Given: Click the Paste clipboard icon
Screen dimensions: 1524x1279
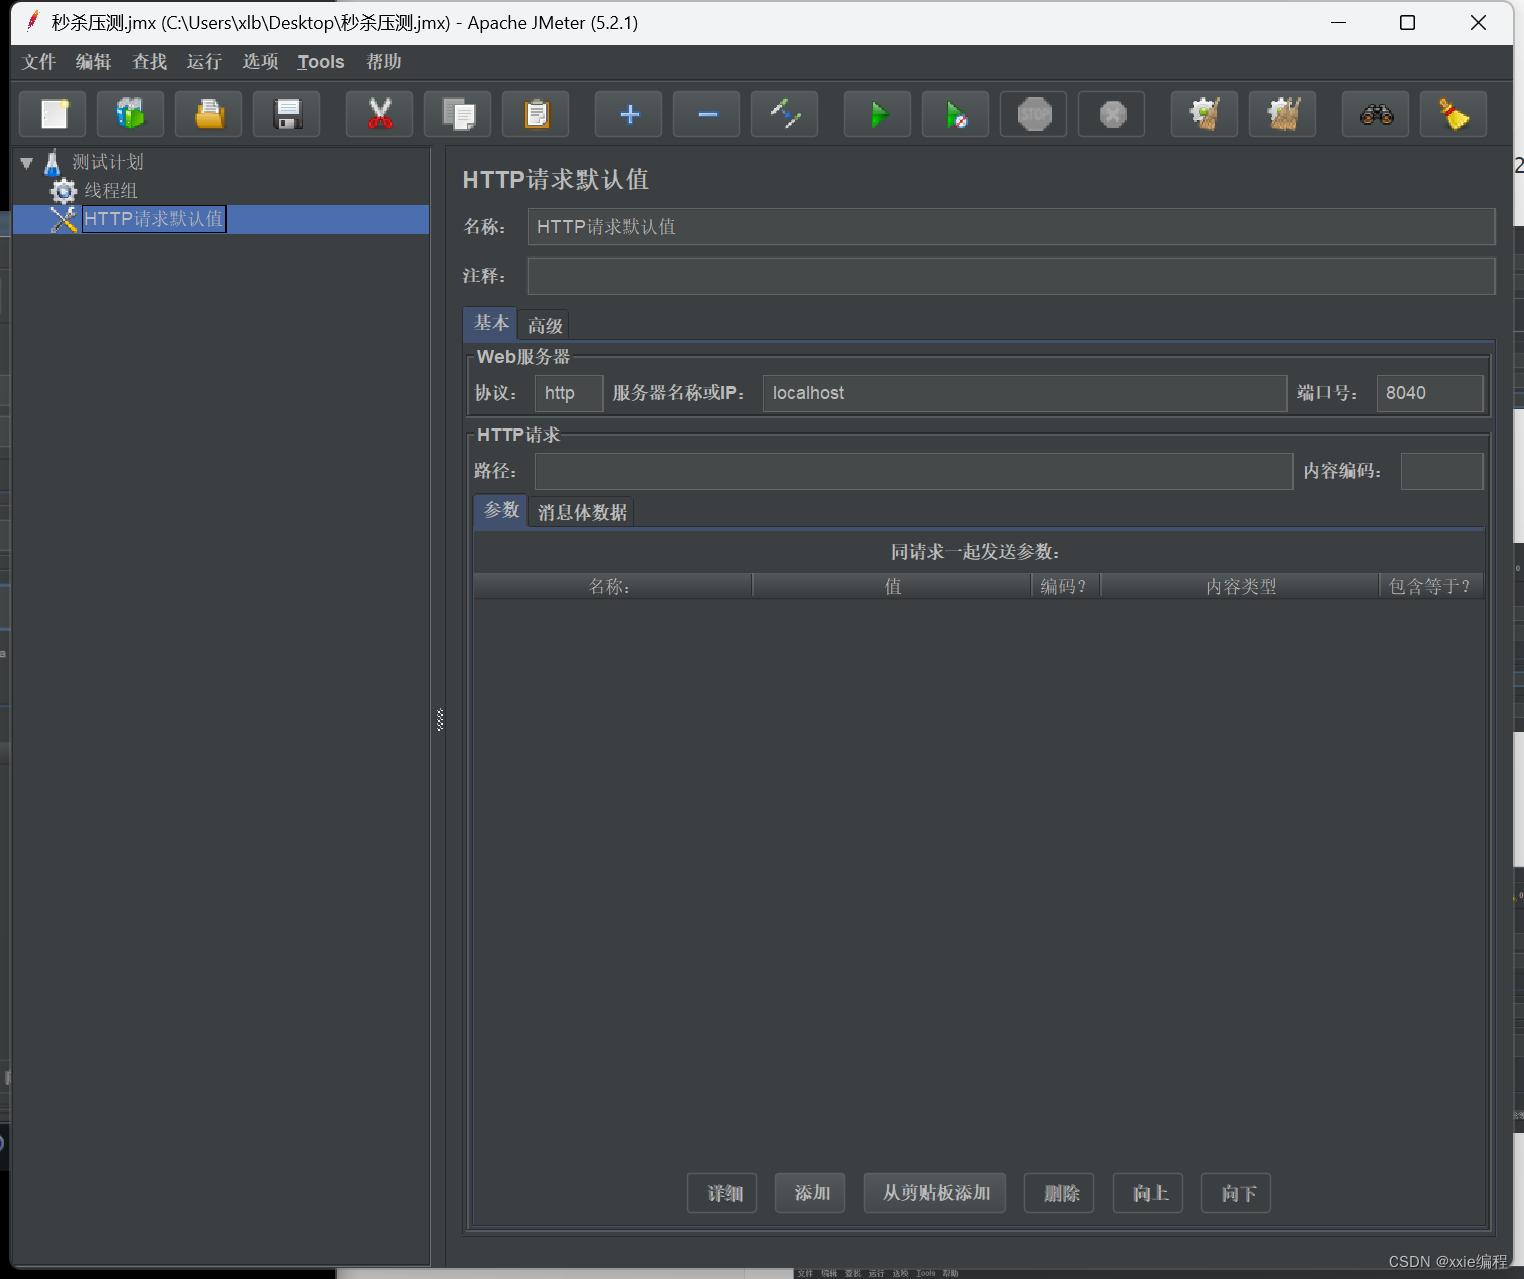Looking at the screenshot, I should coord(536,114).
